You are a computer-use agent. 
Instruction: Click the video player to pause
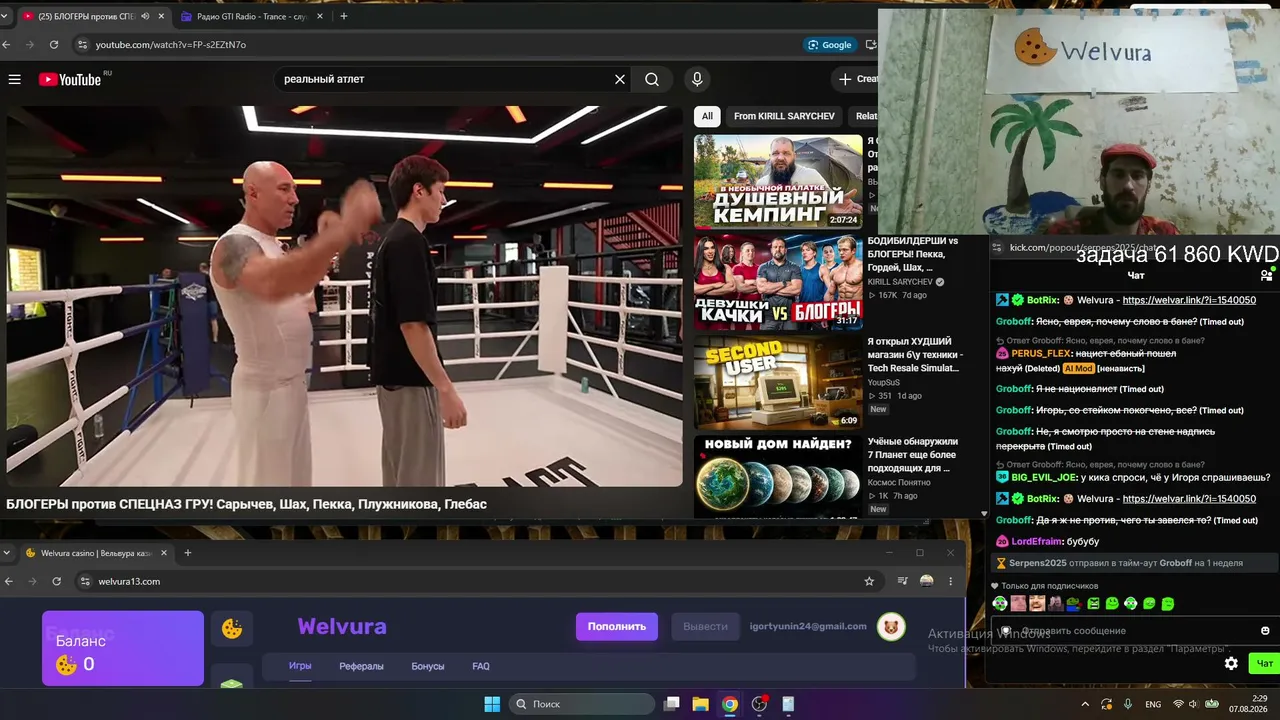(344, 296)
